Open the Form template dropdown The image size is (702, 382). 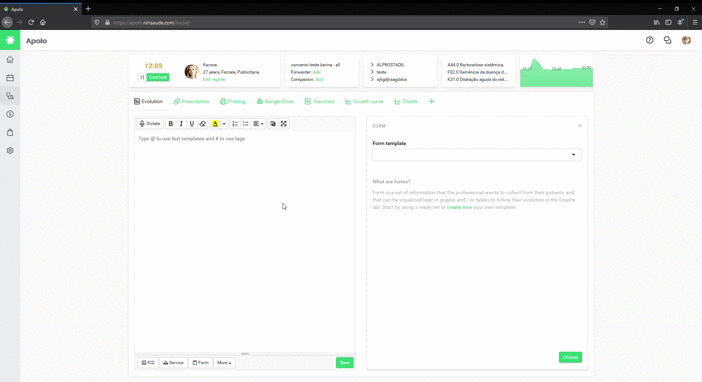(x=477, y=155)
